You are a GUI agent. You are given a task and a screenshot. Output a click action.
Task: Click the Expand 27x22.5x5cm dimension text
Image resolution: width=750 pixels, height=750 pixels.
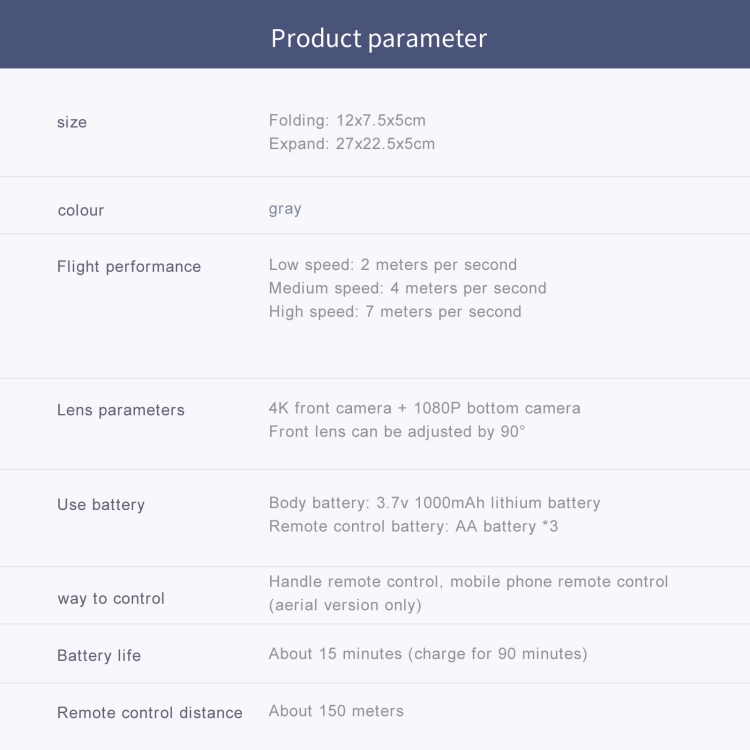pyautogui.click(x=352, y=143)
